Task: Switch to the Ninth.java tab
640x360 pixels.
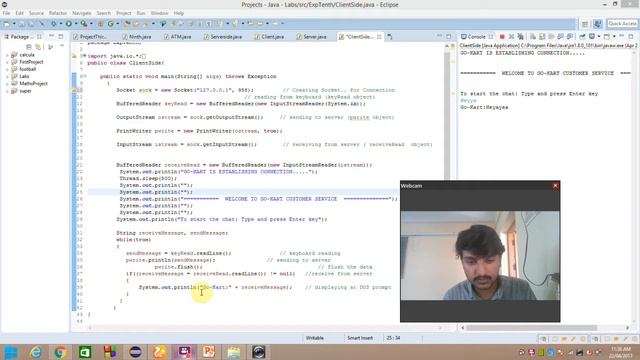Action: (137, 37)
